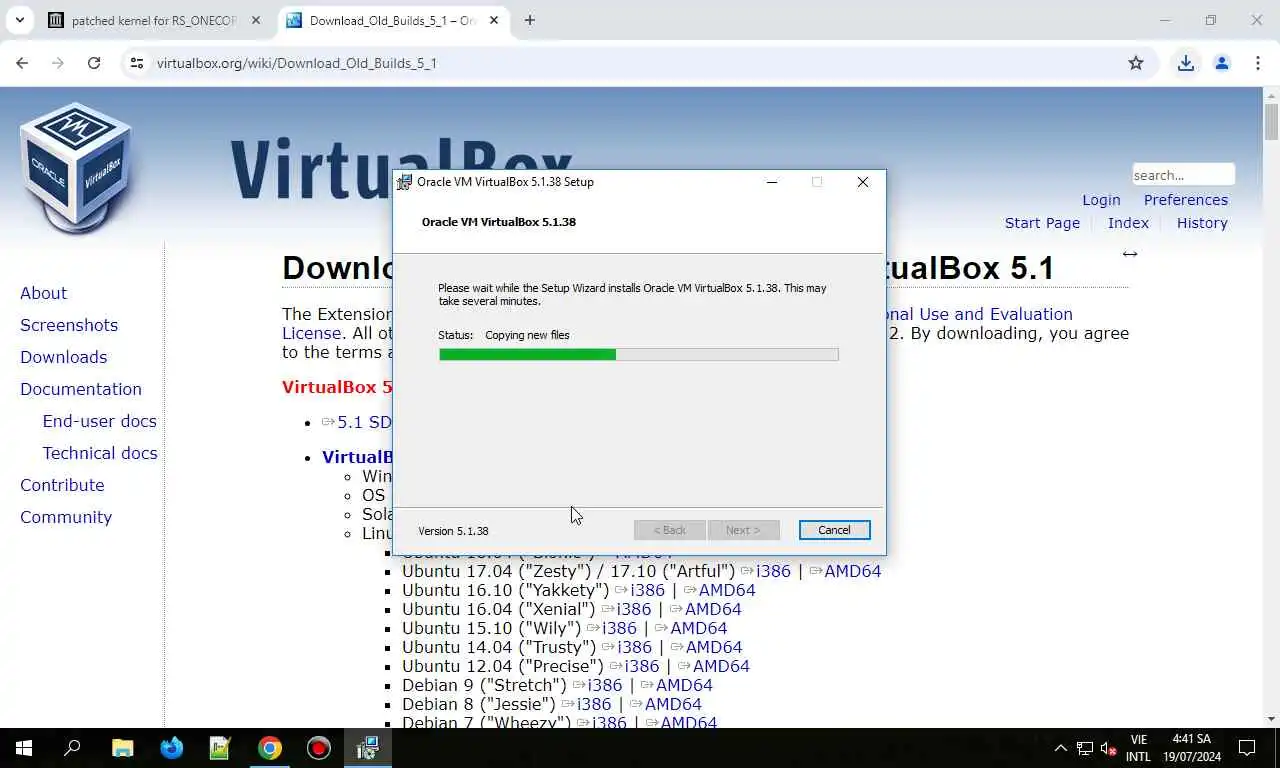Open Downloads in the sidebar
The image size is (1280, 768).
click(63, 357)
